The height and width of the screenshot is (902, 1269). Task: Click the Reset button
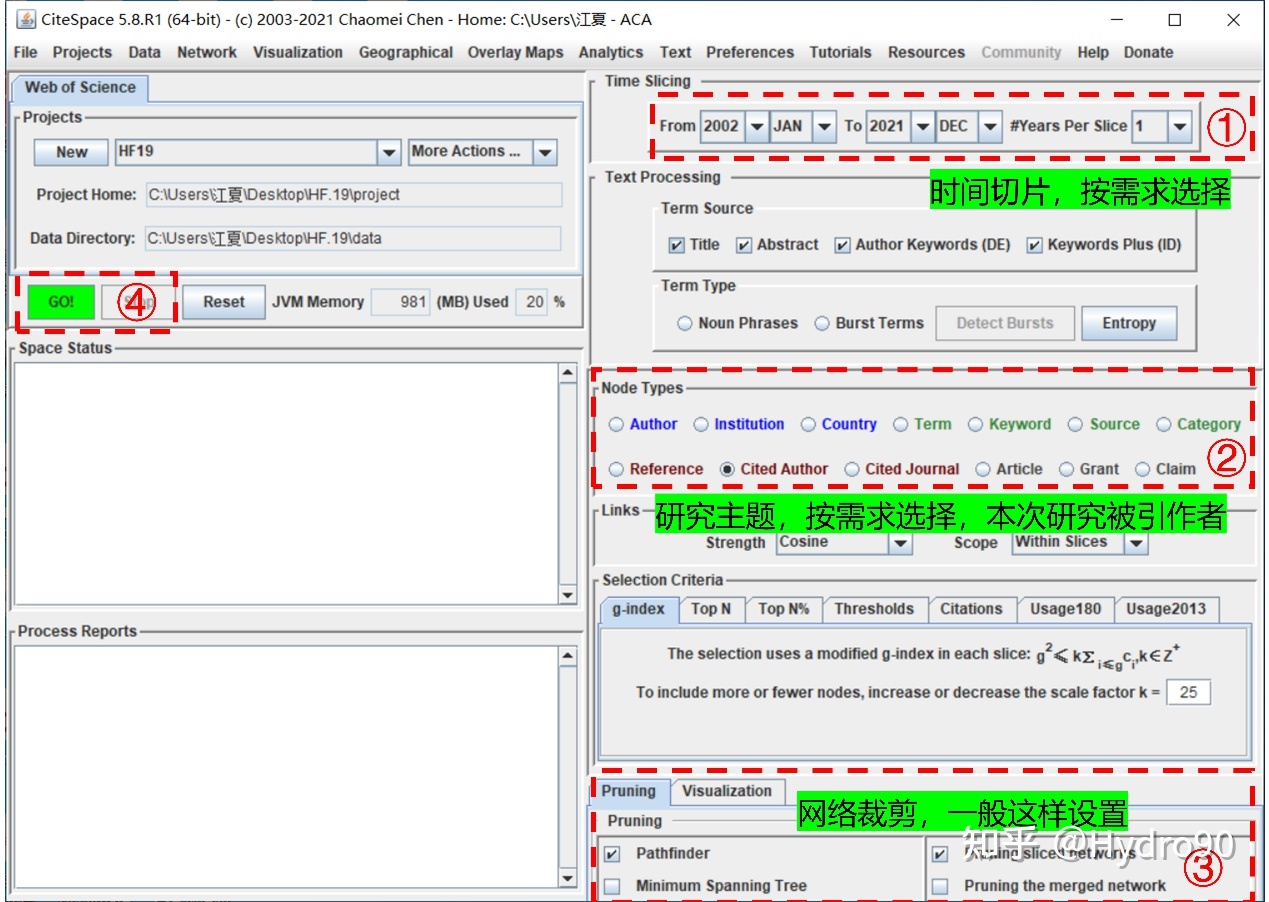224,302
